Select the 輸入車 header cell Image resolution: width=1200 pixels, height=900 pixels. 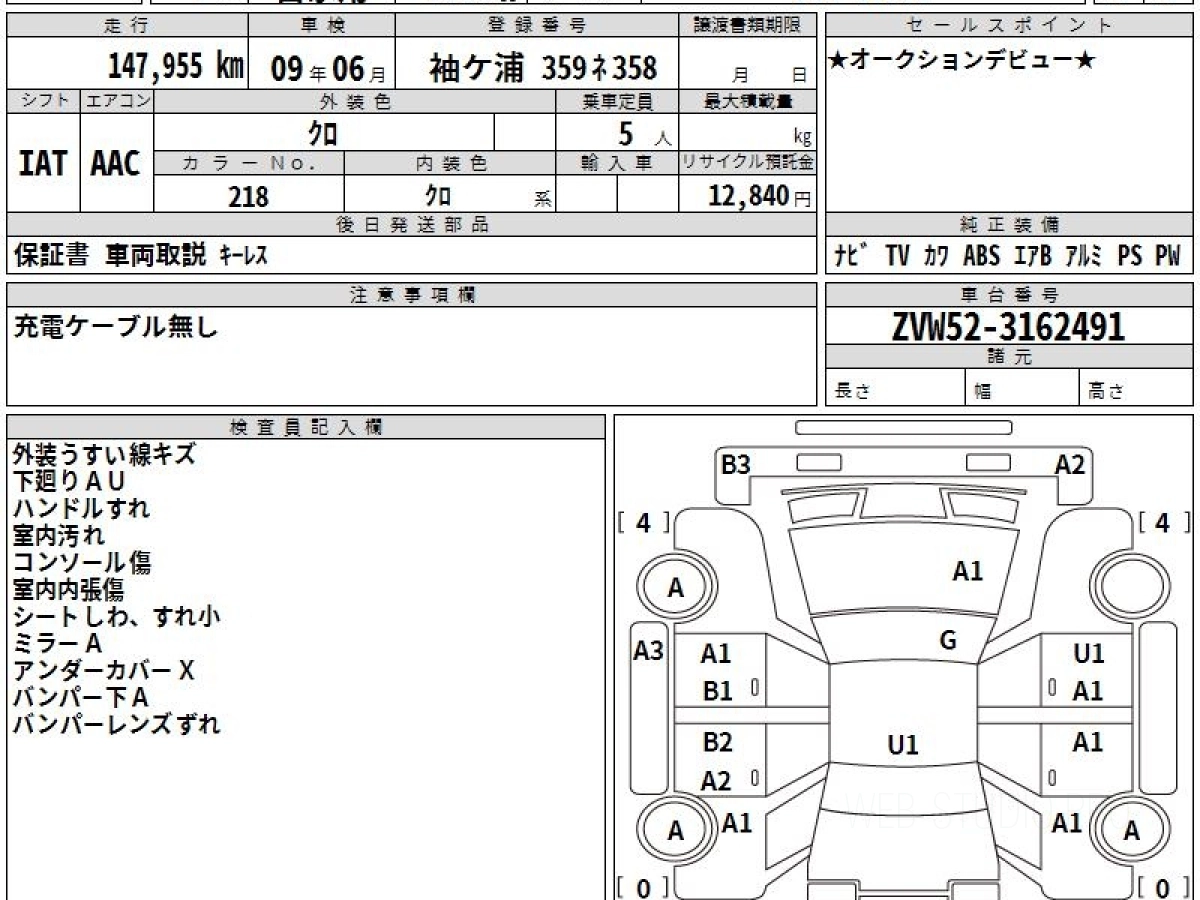[x=617, y=163]
